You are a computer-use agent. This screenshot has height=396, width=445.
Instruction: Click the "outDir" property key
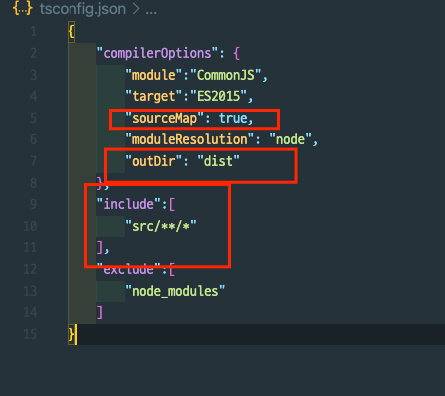tap(154, 161)
